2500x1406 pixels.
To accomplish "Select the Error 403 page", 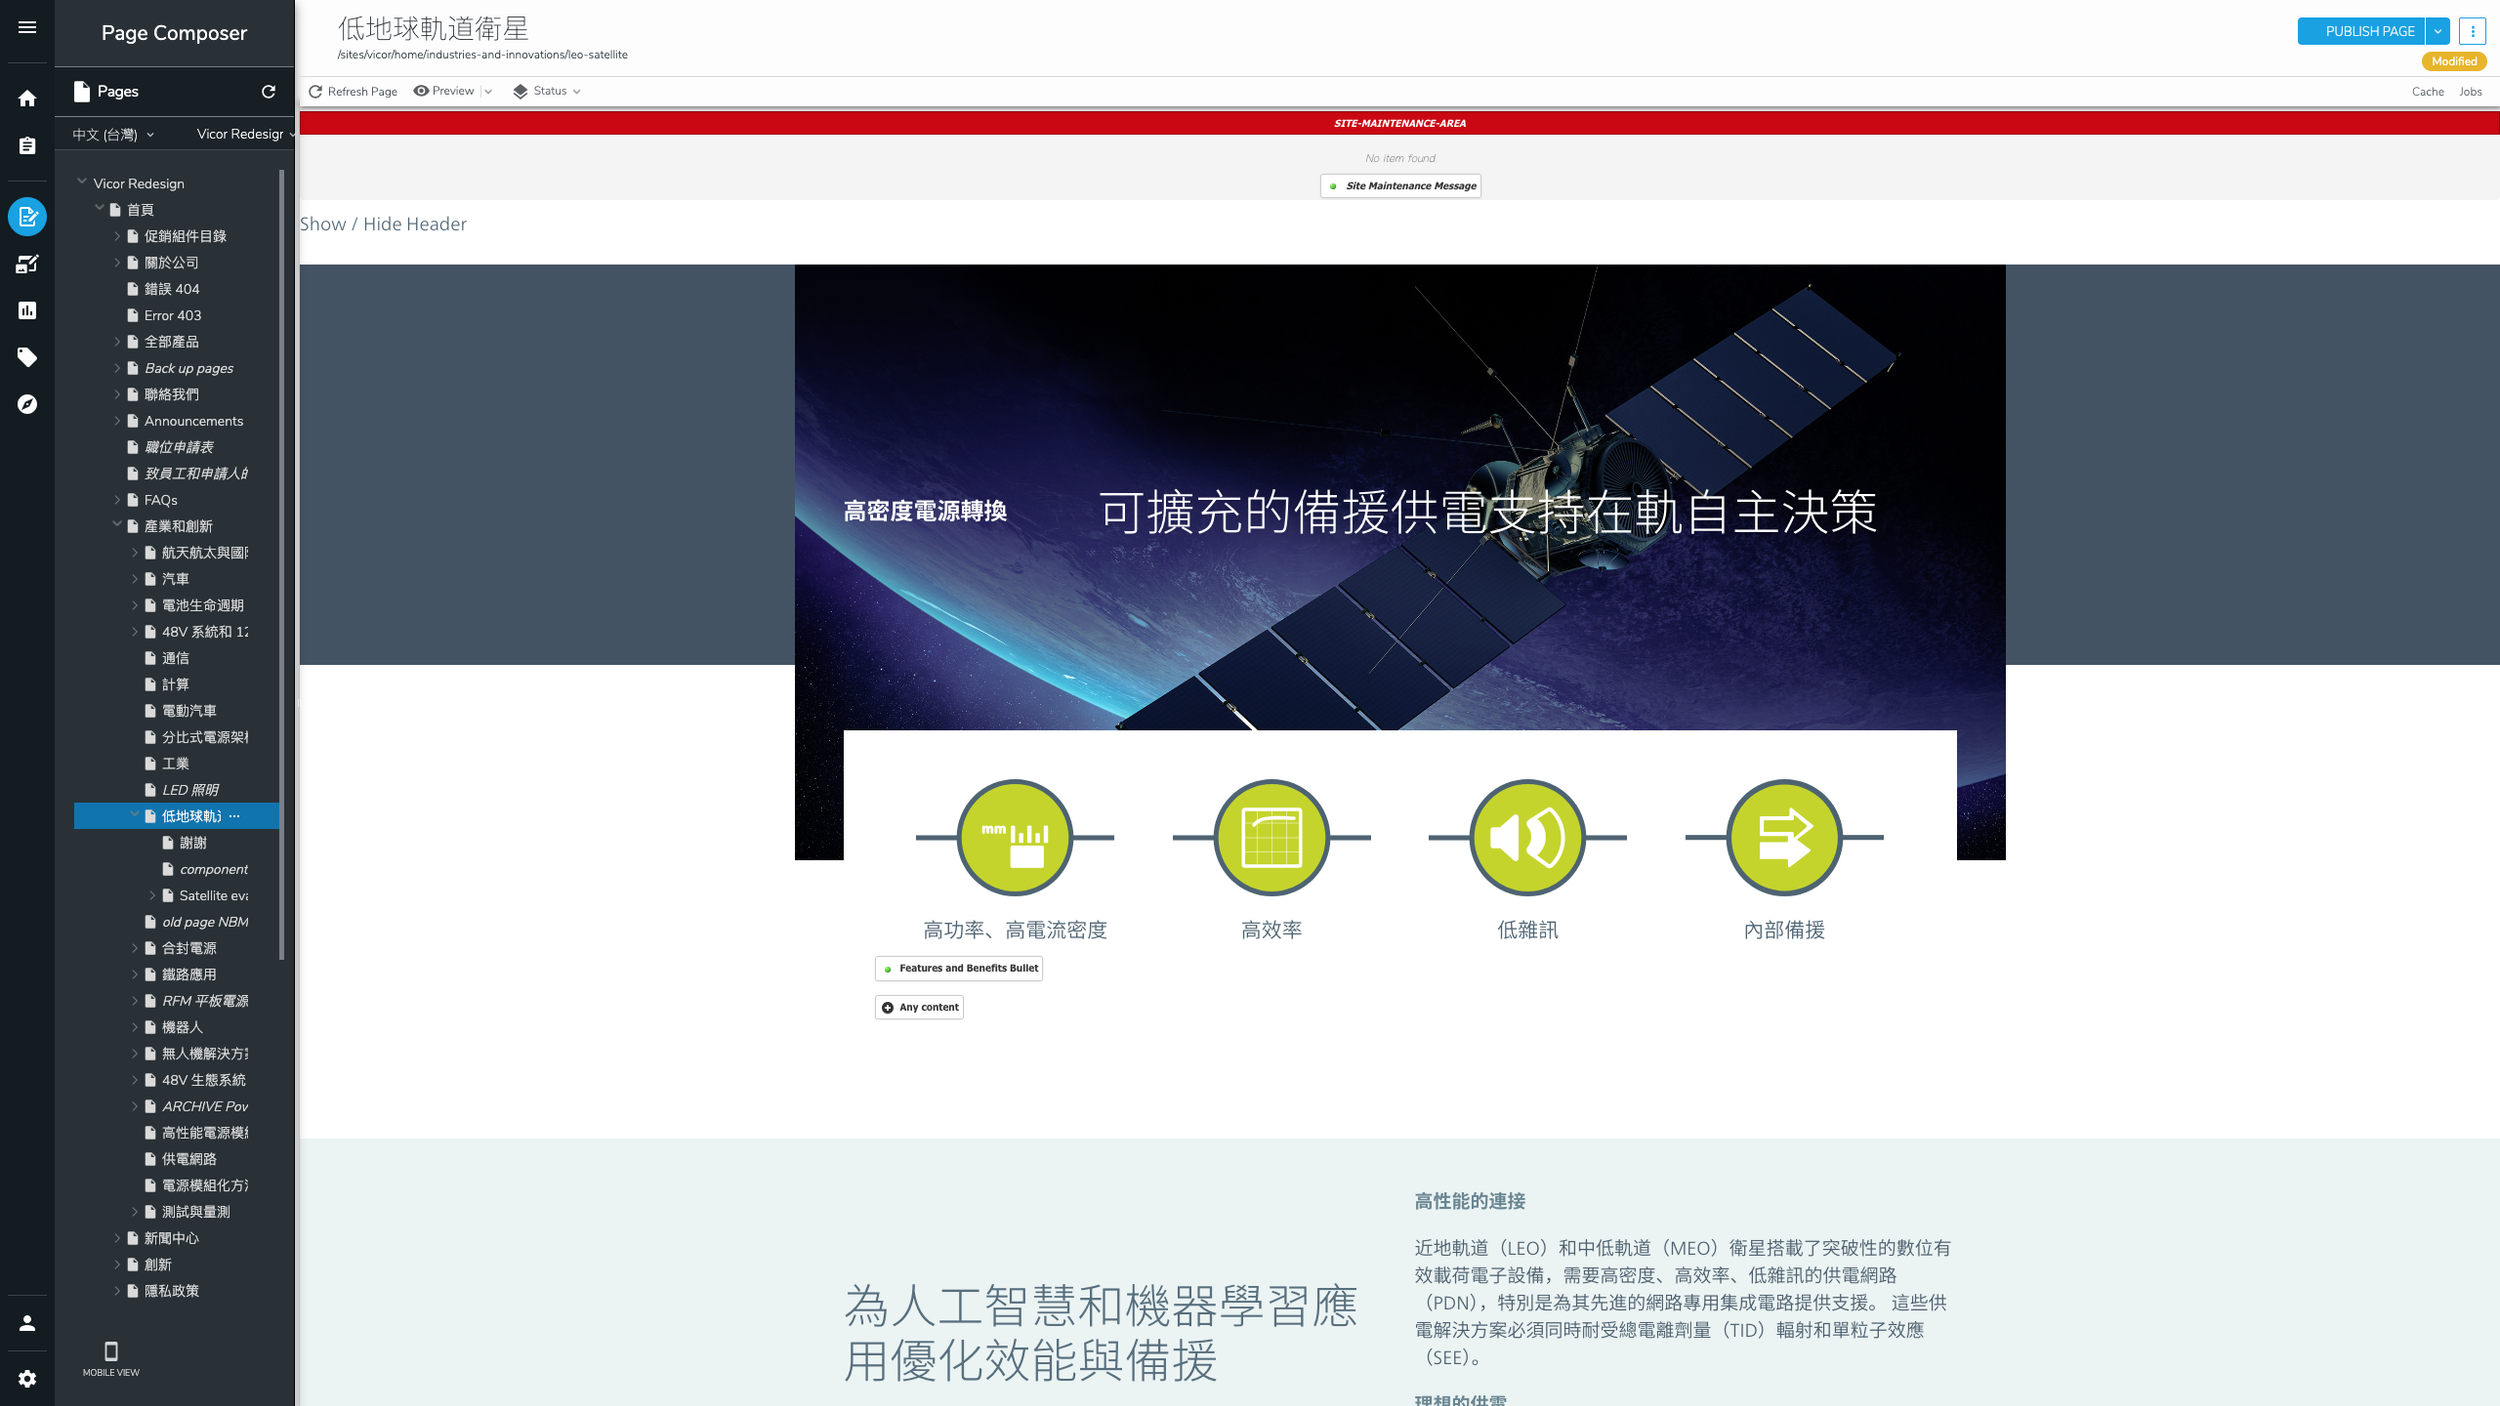I will (x=173, y=315).
